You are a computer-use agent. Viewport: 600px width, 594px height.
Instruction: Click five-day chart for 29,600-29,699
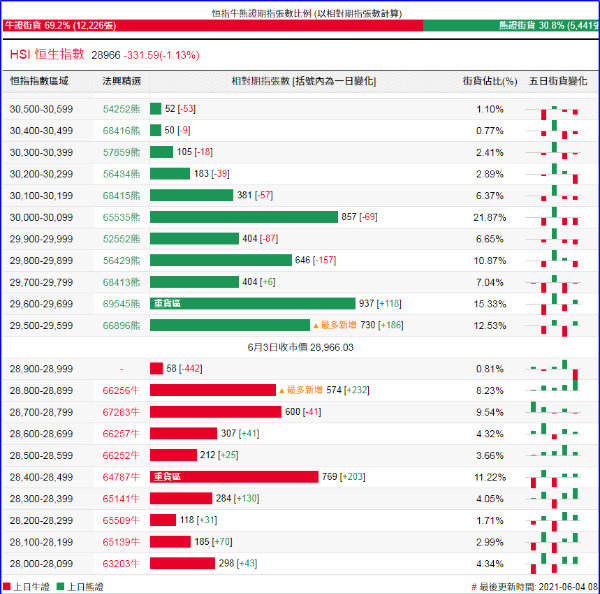coord(553,304)
